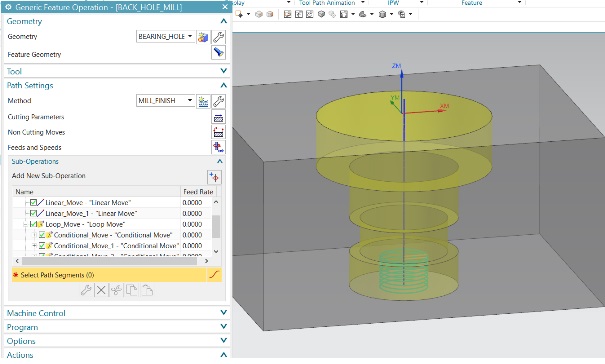The image size is (605, 364).
Task: Open the Non Cutting Moves dialog icon
Action: [218, 132]
